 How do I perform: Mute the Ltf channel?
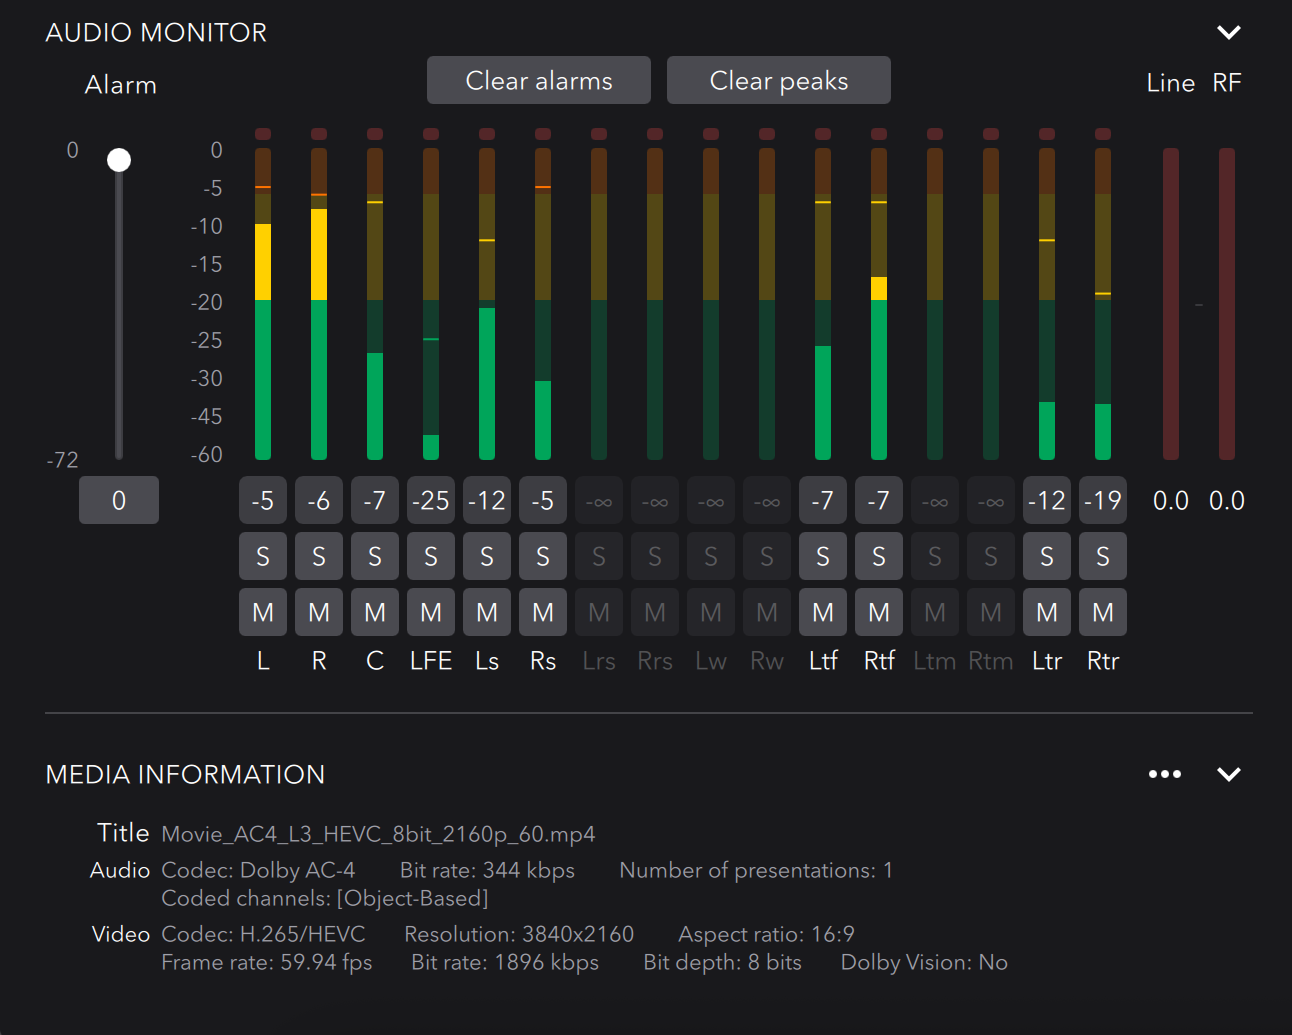click(x=822, y=612)
